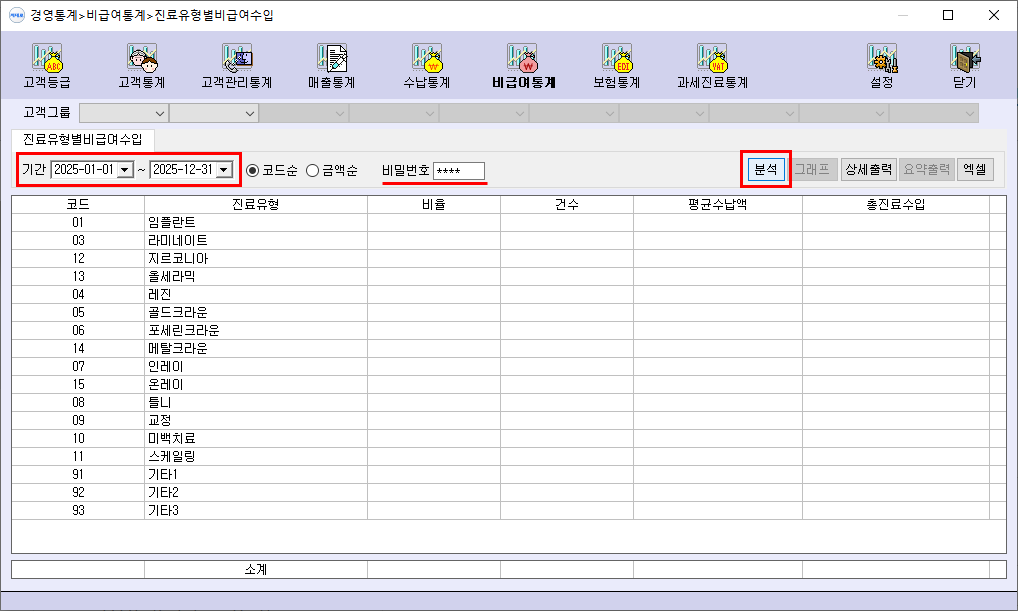Select the 코드순 radio button
The image size is (1018, 611).
[253, 170]
